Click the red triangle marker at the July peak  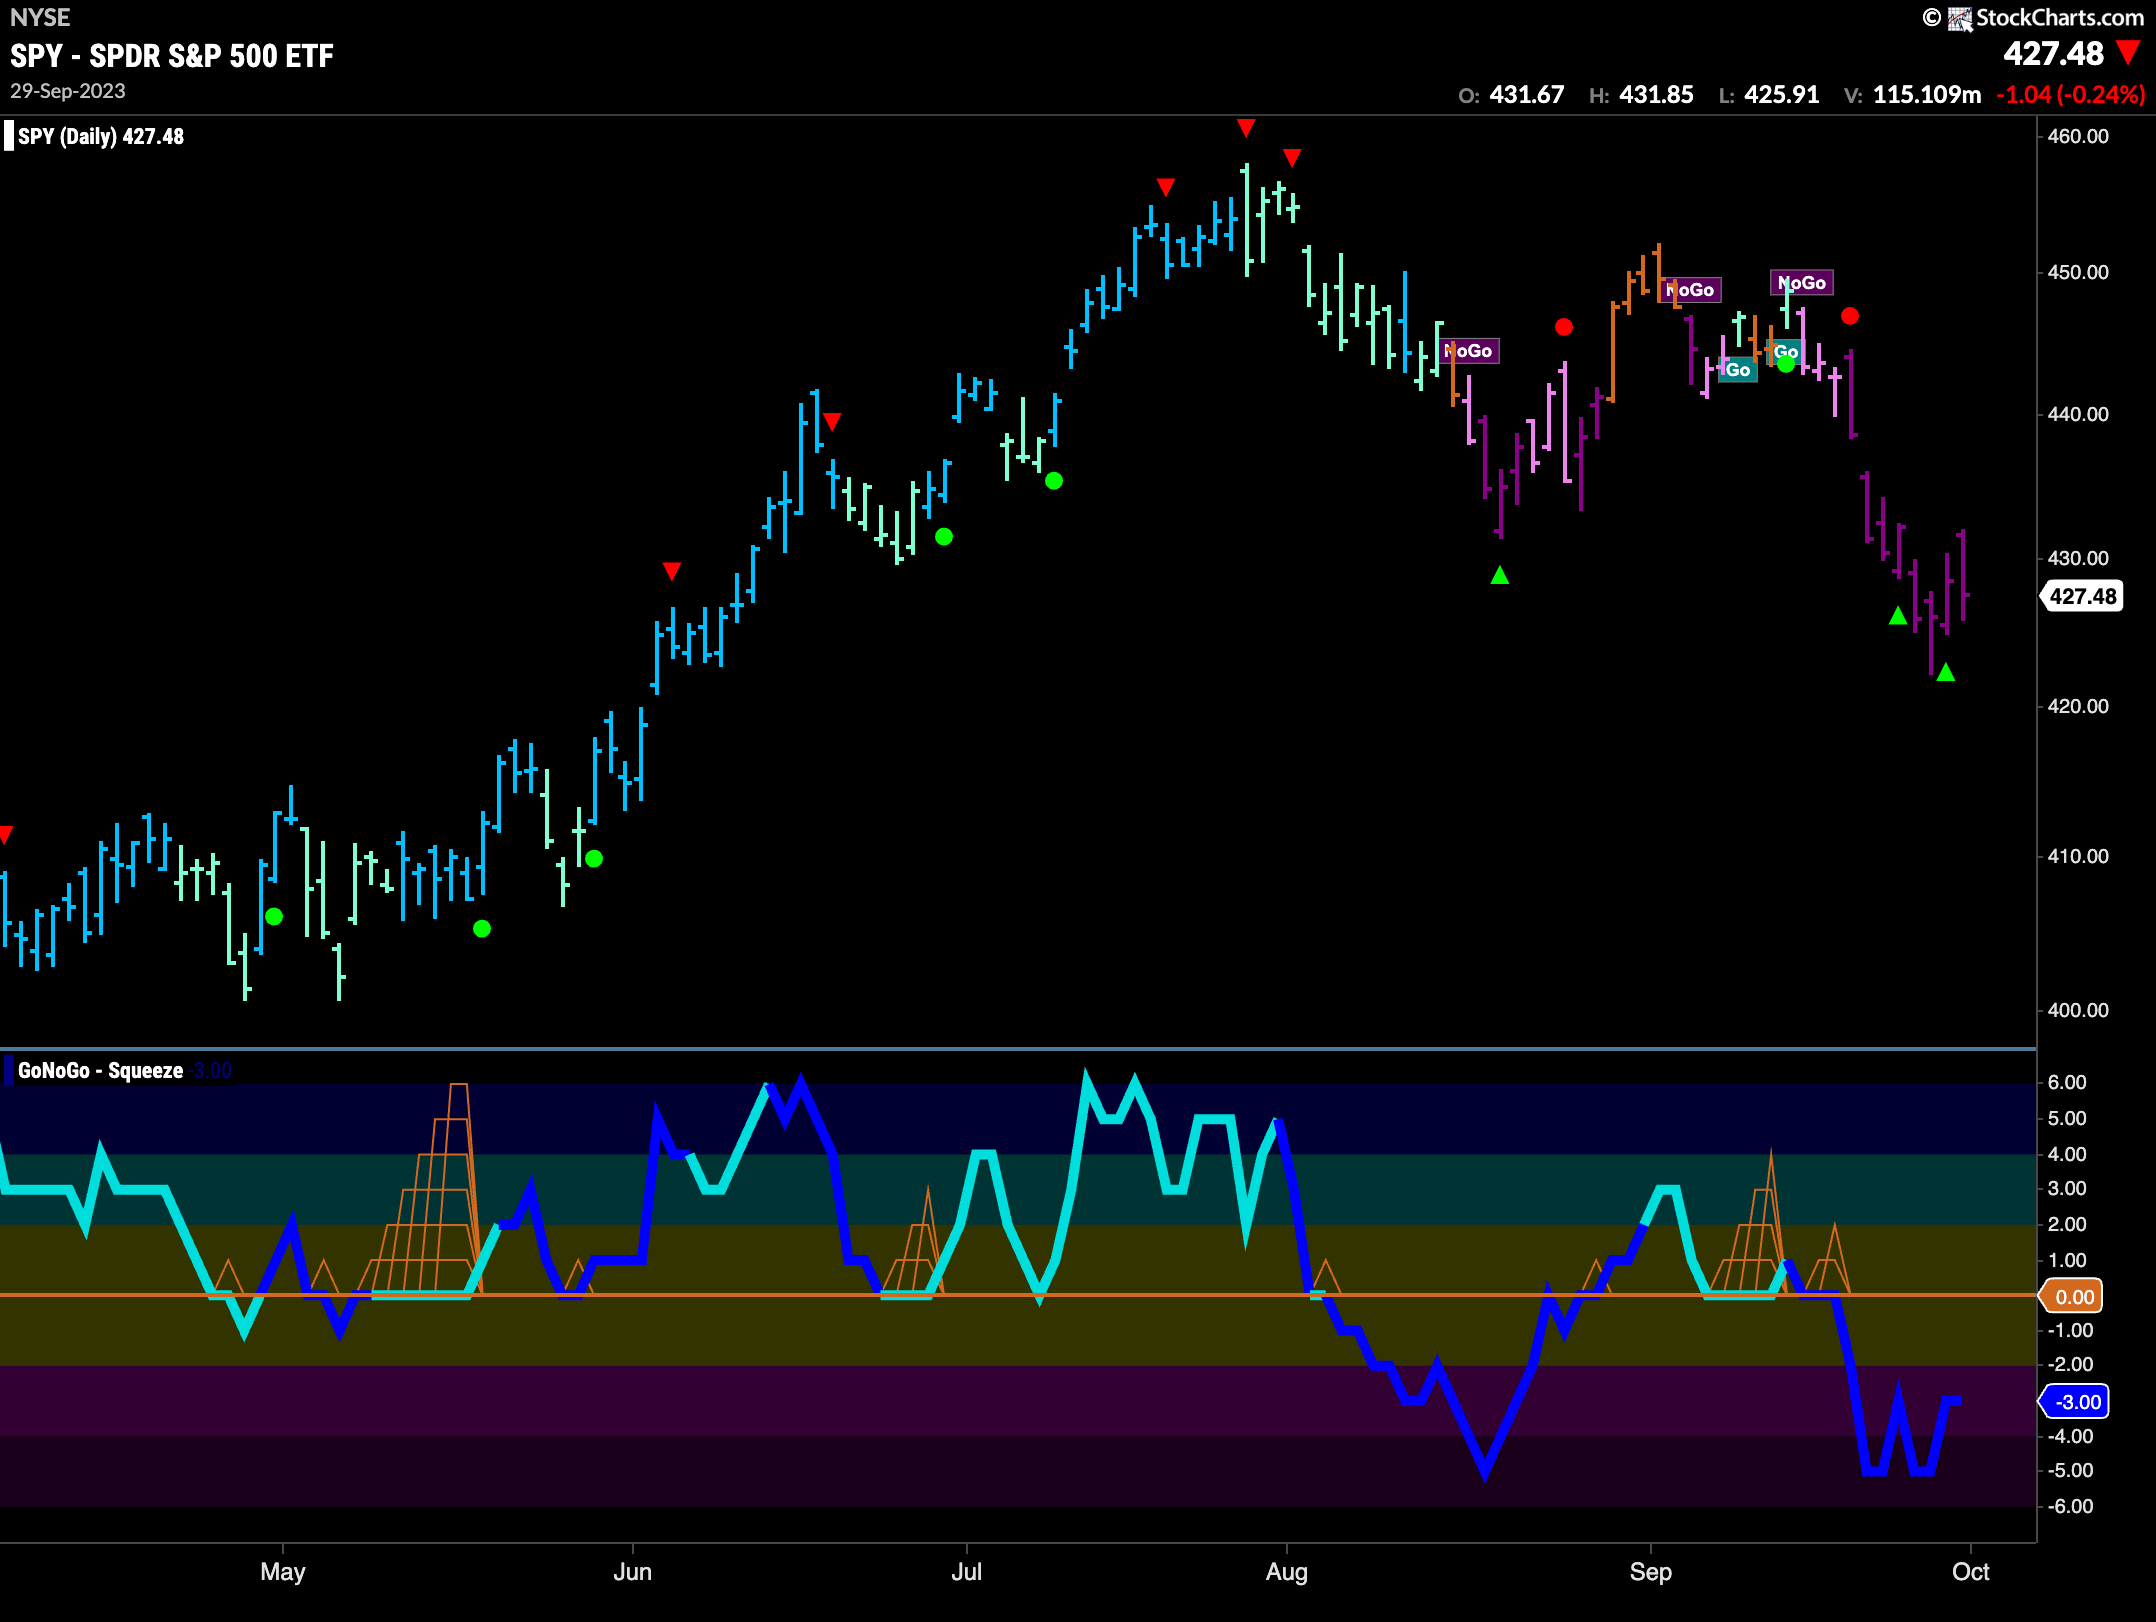1245,128
